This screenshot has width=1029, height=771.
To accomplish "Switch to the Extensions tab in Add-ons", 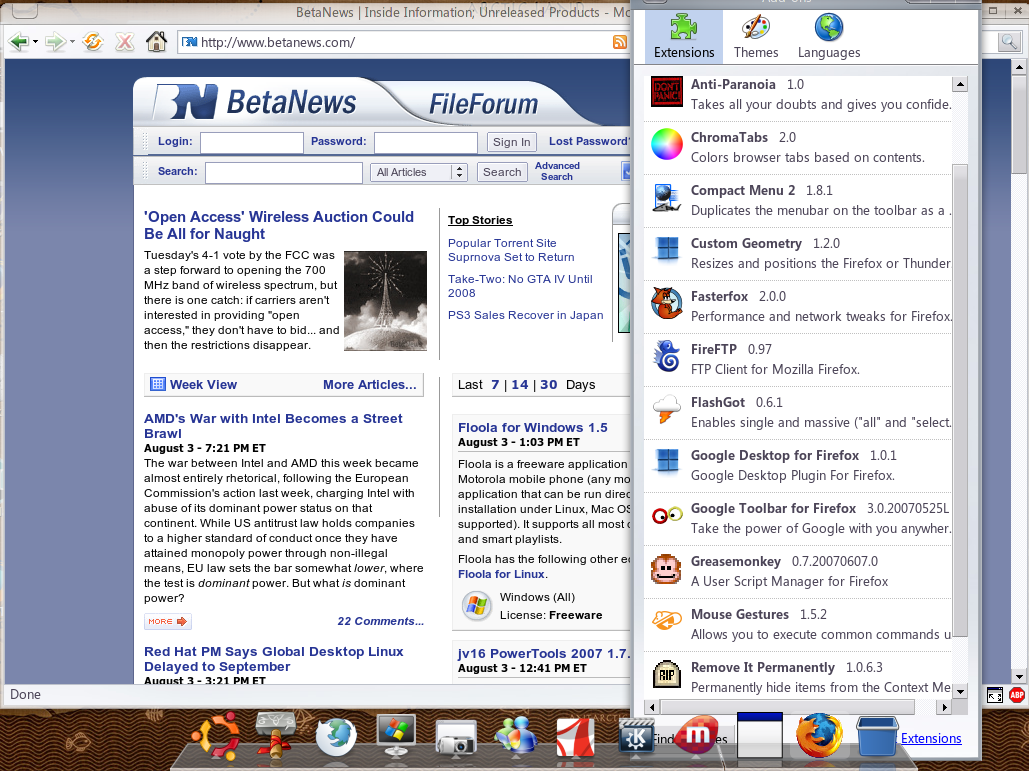I will [684, 37].
